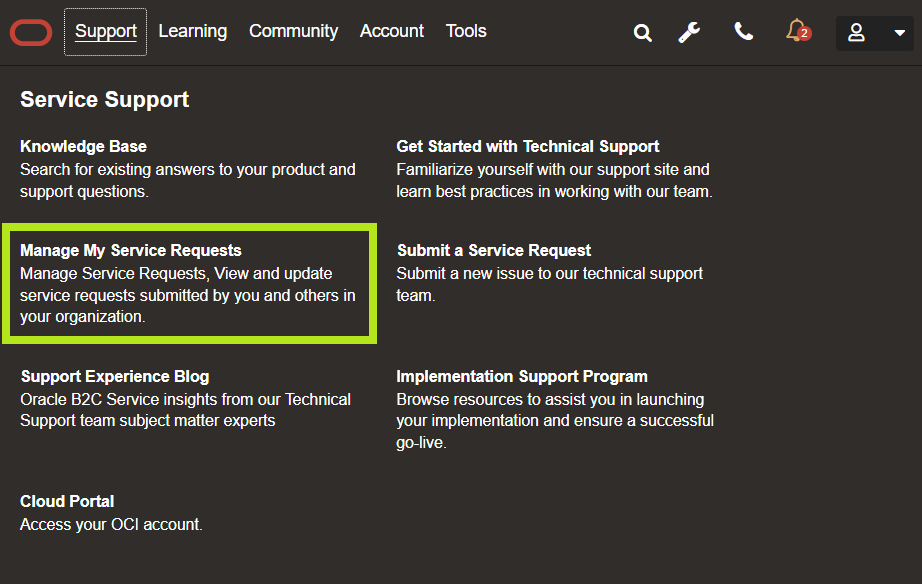Click Submit a Service Request

click(493, 251)
